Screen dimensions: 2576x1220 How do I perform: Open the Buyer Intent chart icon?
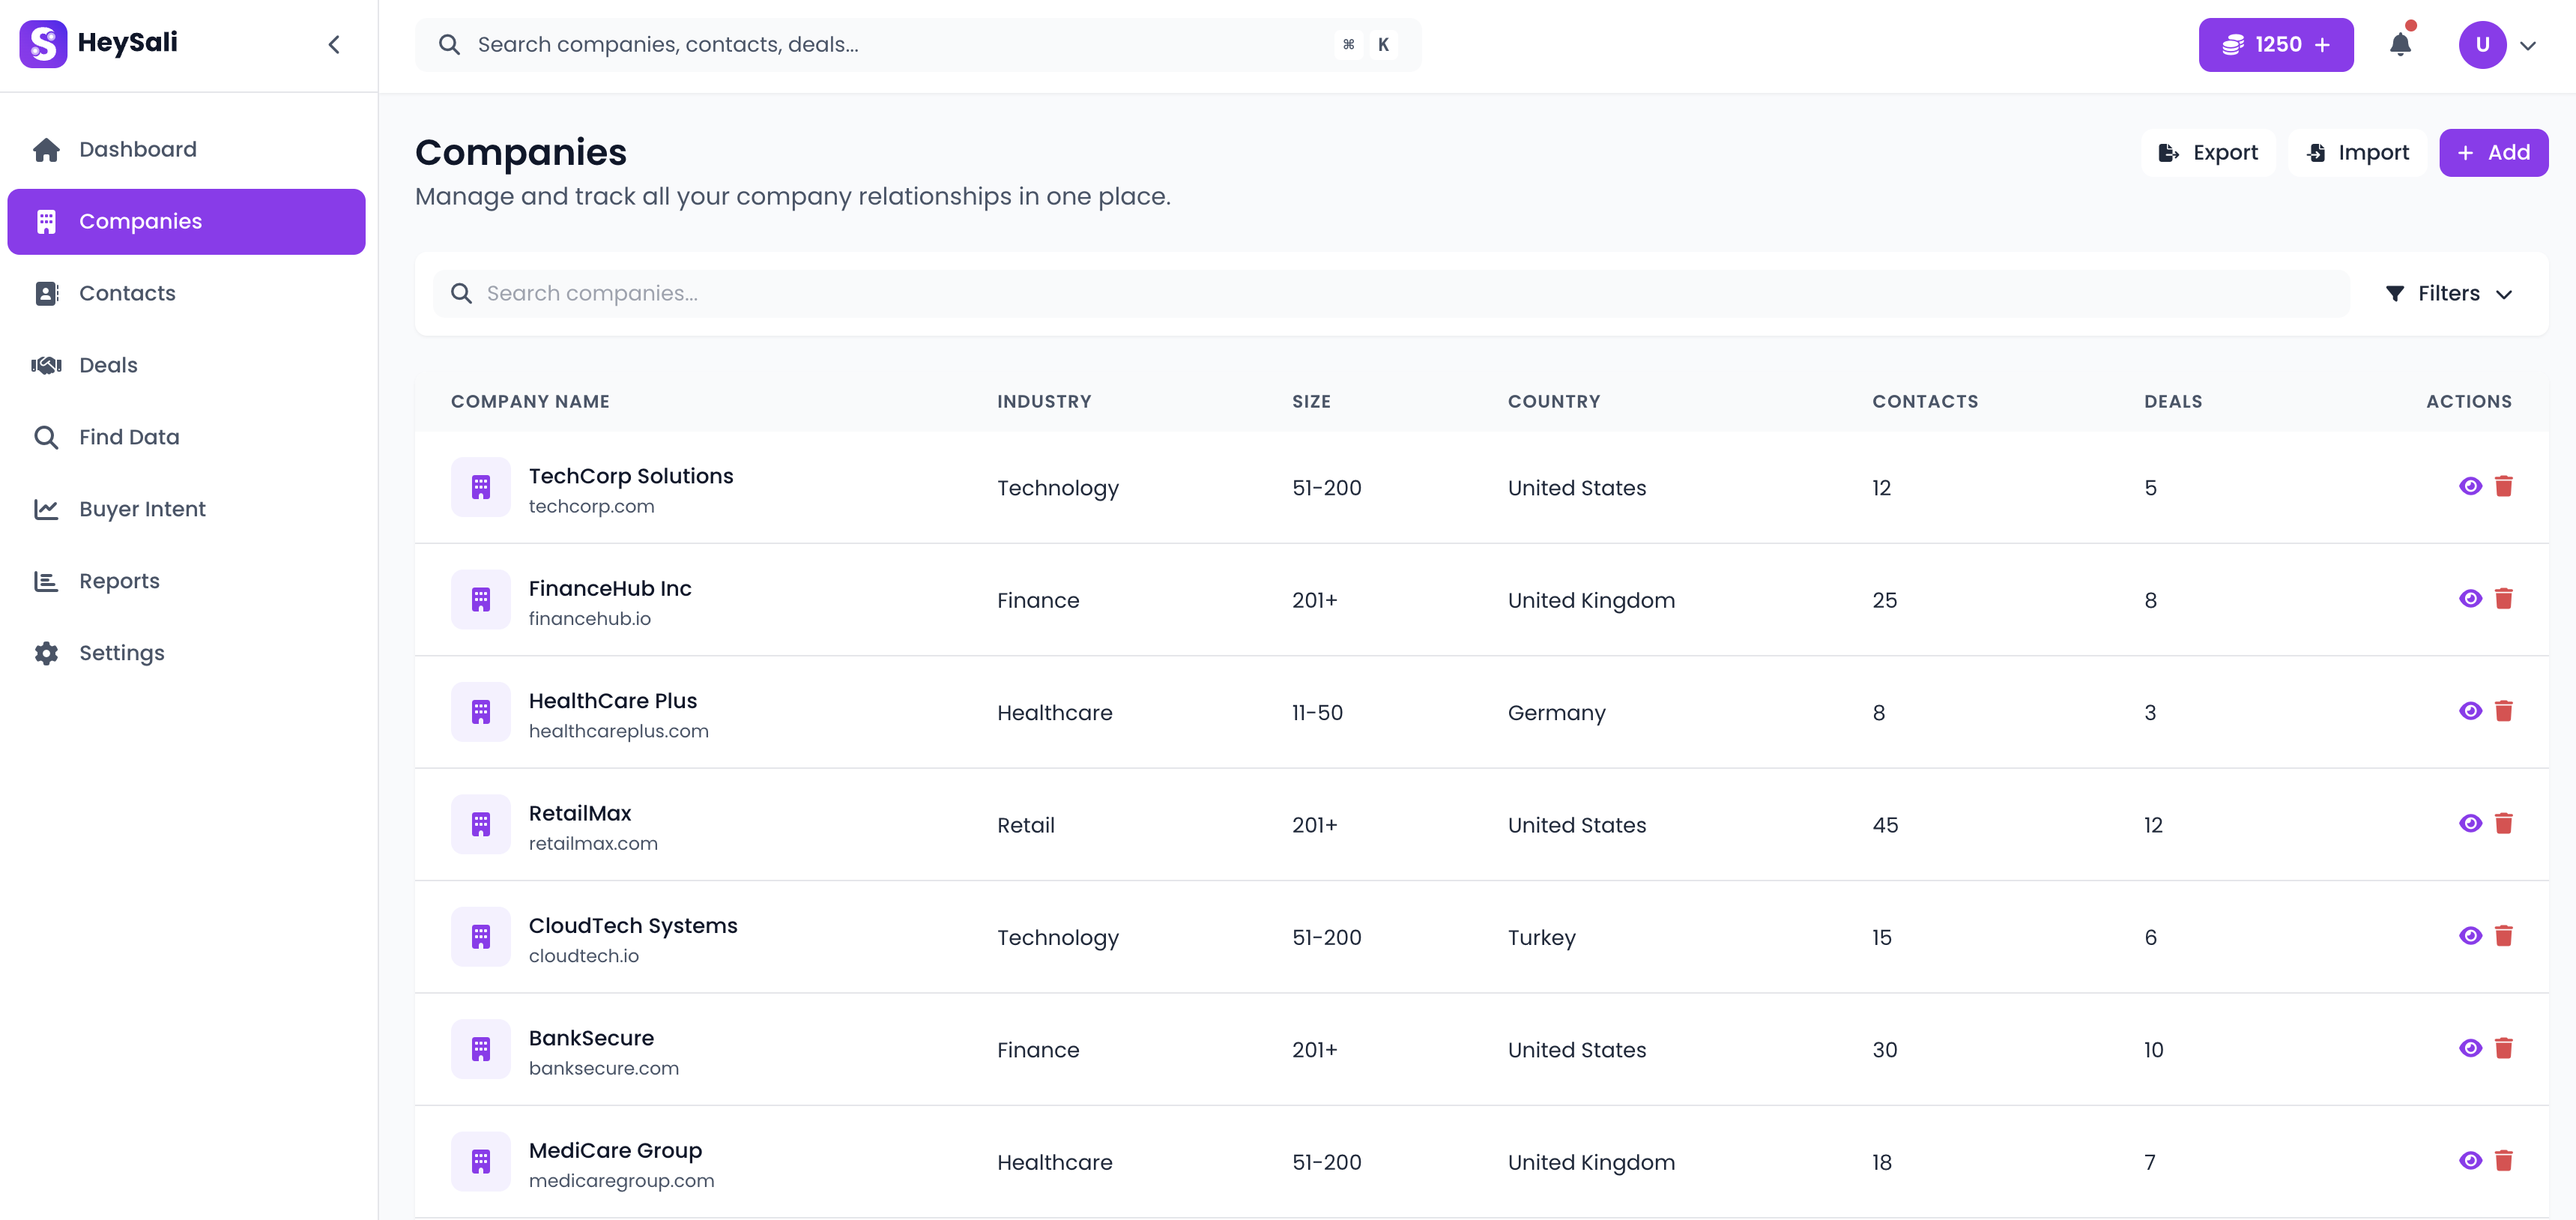click(x=46, y=508)
